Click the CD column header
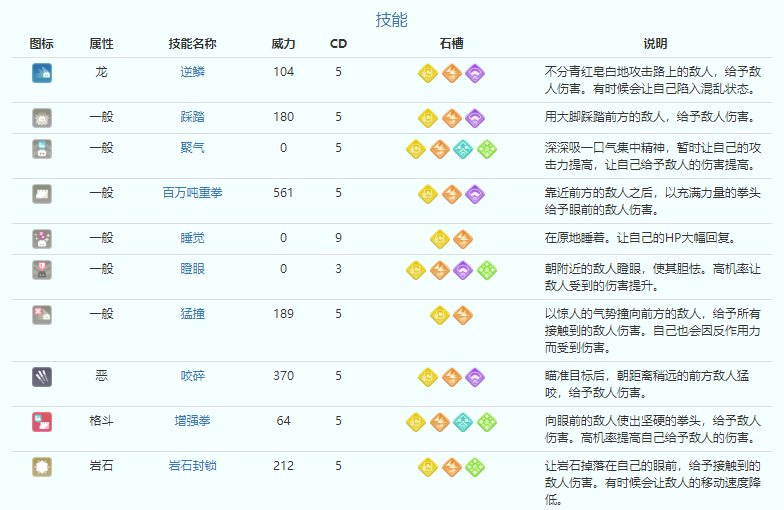 pyautogui.click(x=338, y=44)
